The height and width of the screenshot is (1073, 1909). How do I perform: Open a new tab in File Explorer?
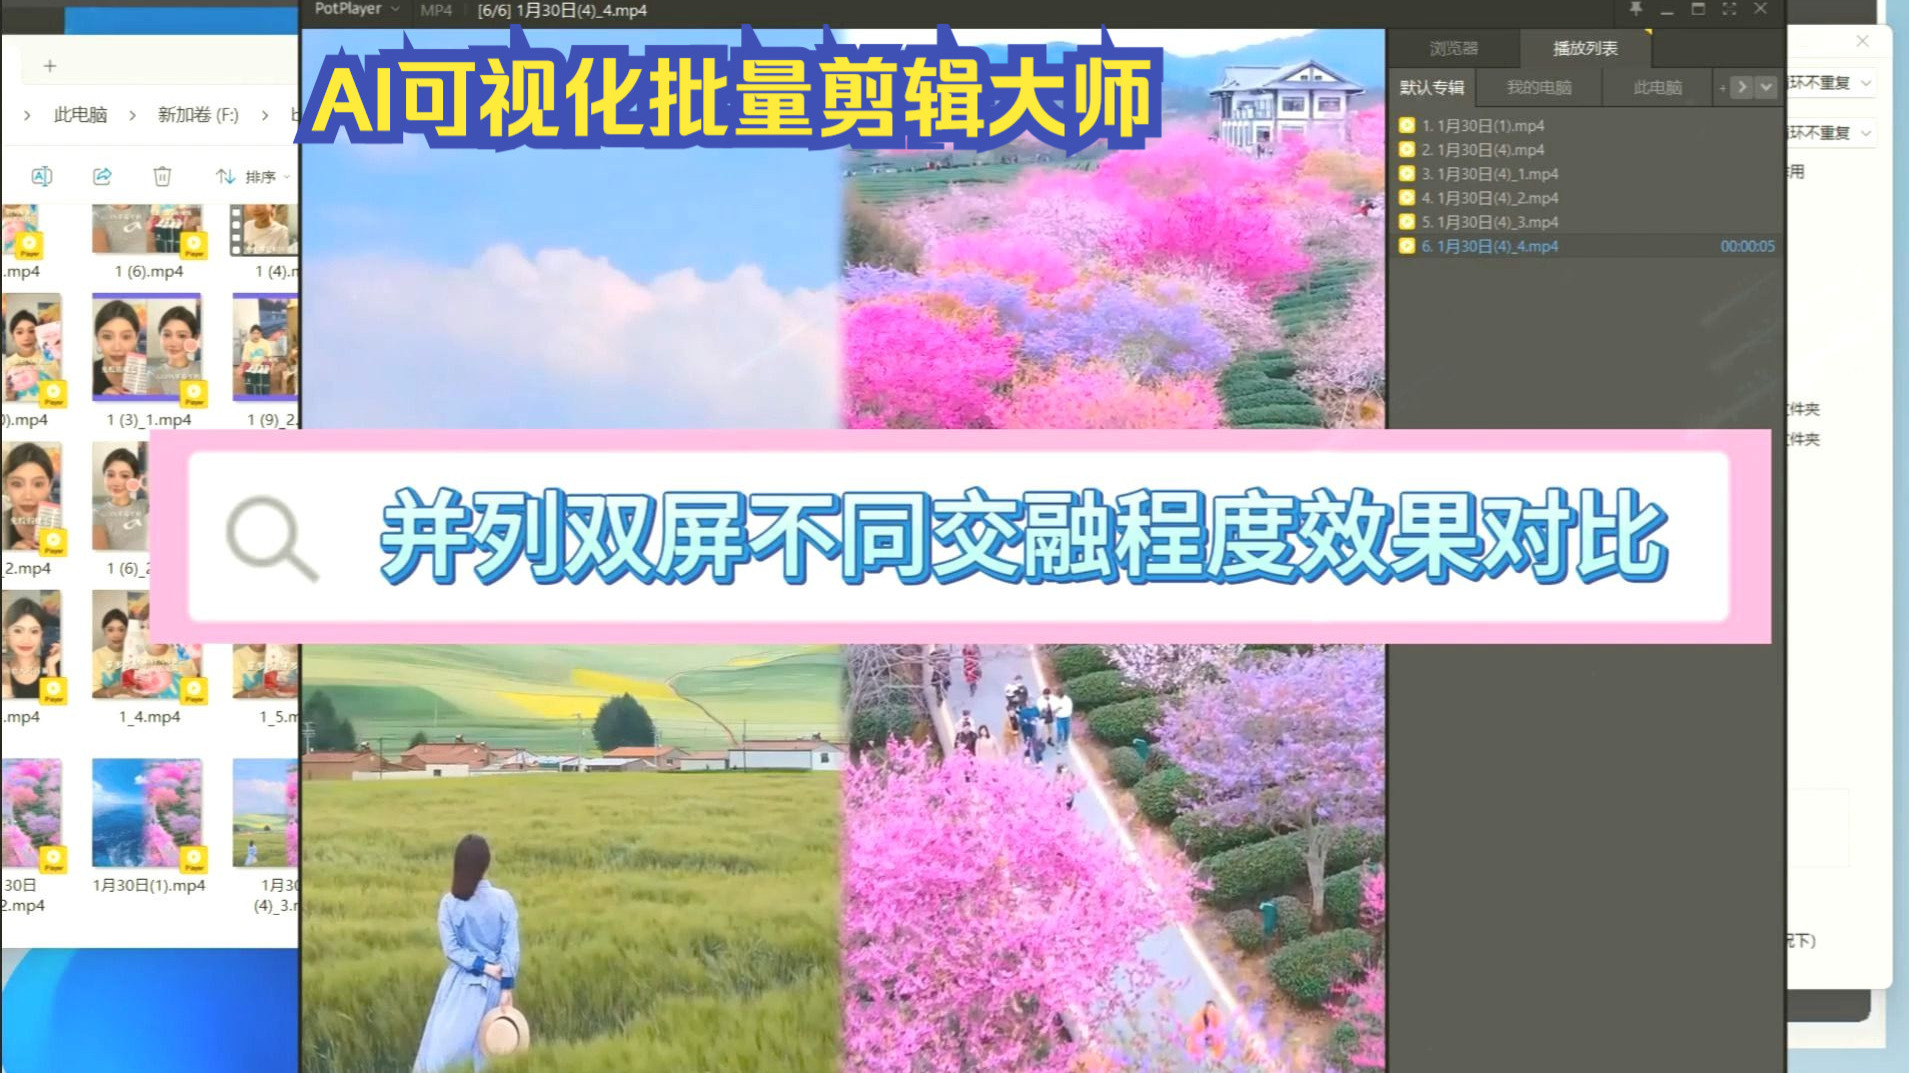tap(50, 66)
